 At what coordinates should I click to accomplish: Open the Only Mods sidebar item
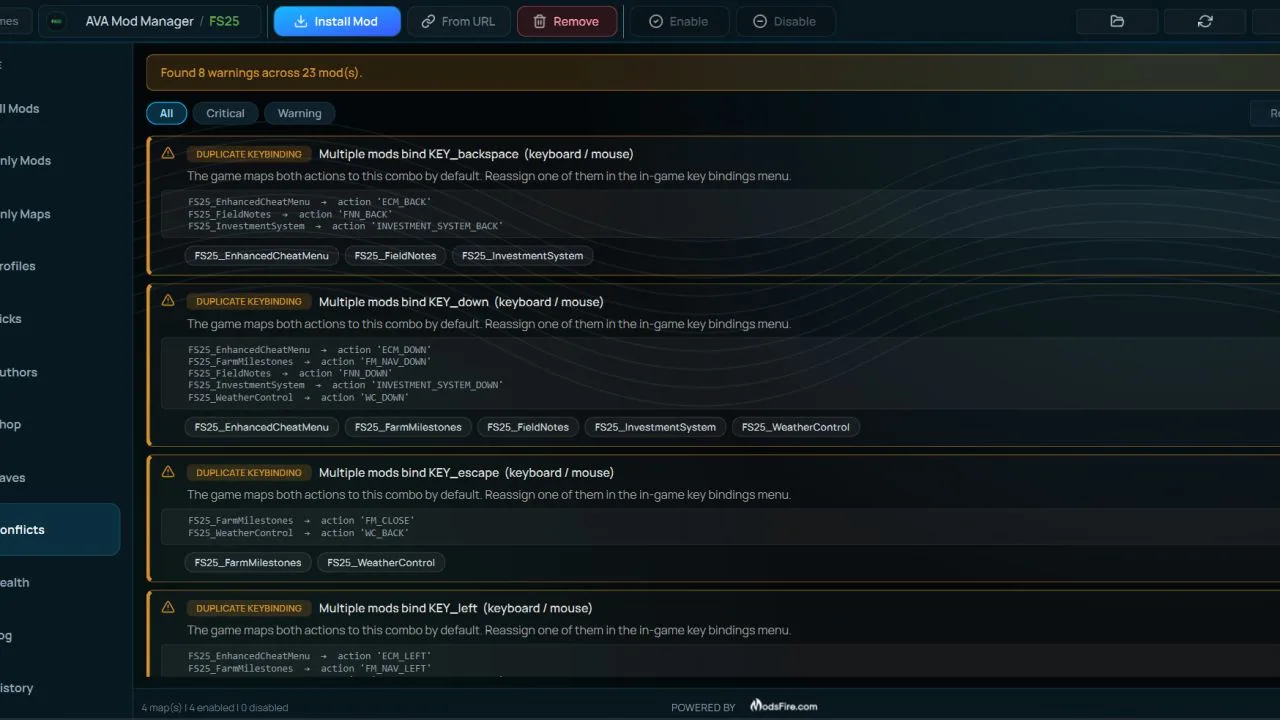tap(60, 161)
